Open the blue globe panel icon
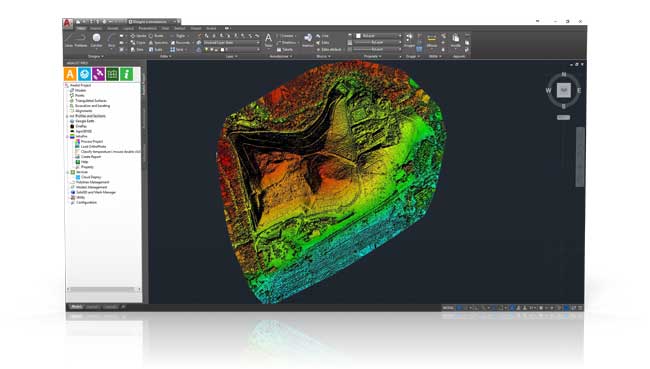650x369 pixels. click(x=84, y=74)
